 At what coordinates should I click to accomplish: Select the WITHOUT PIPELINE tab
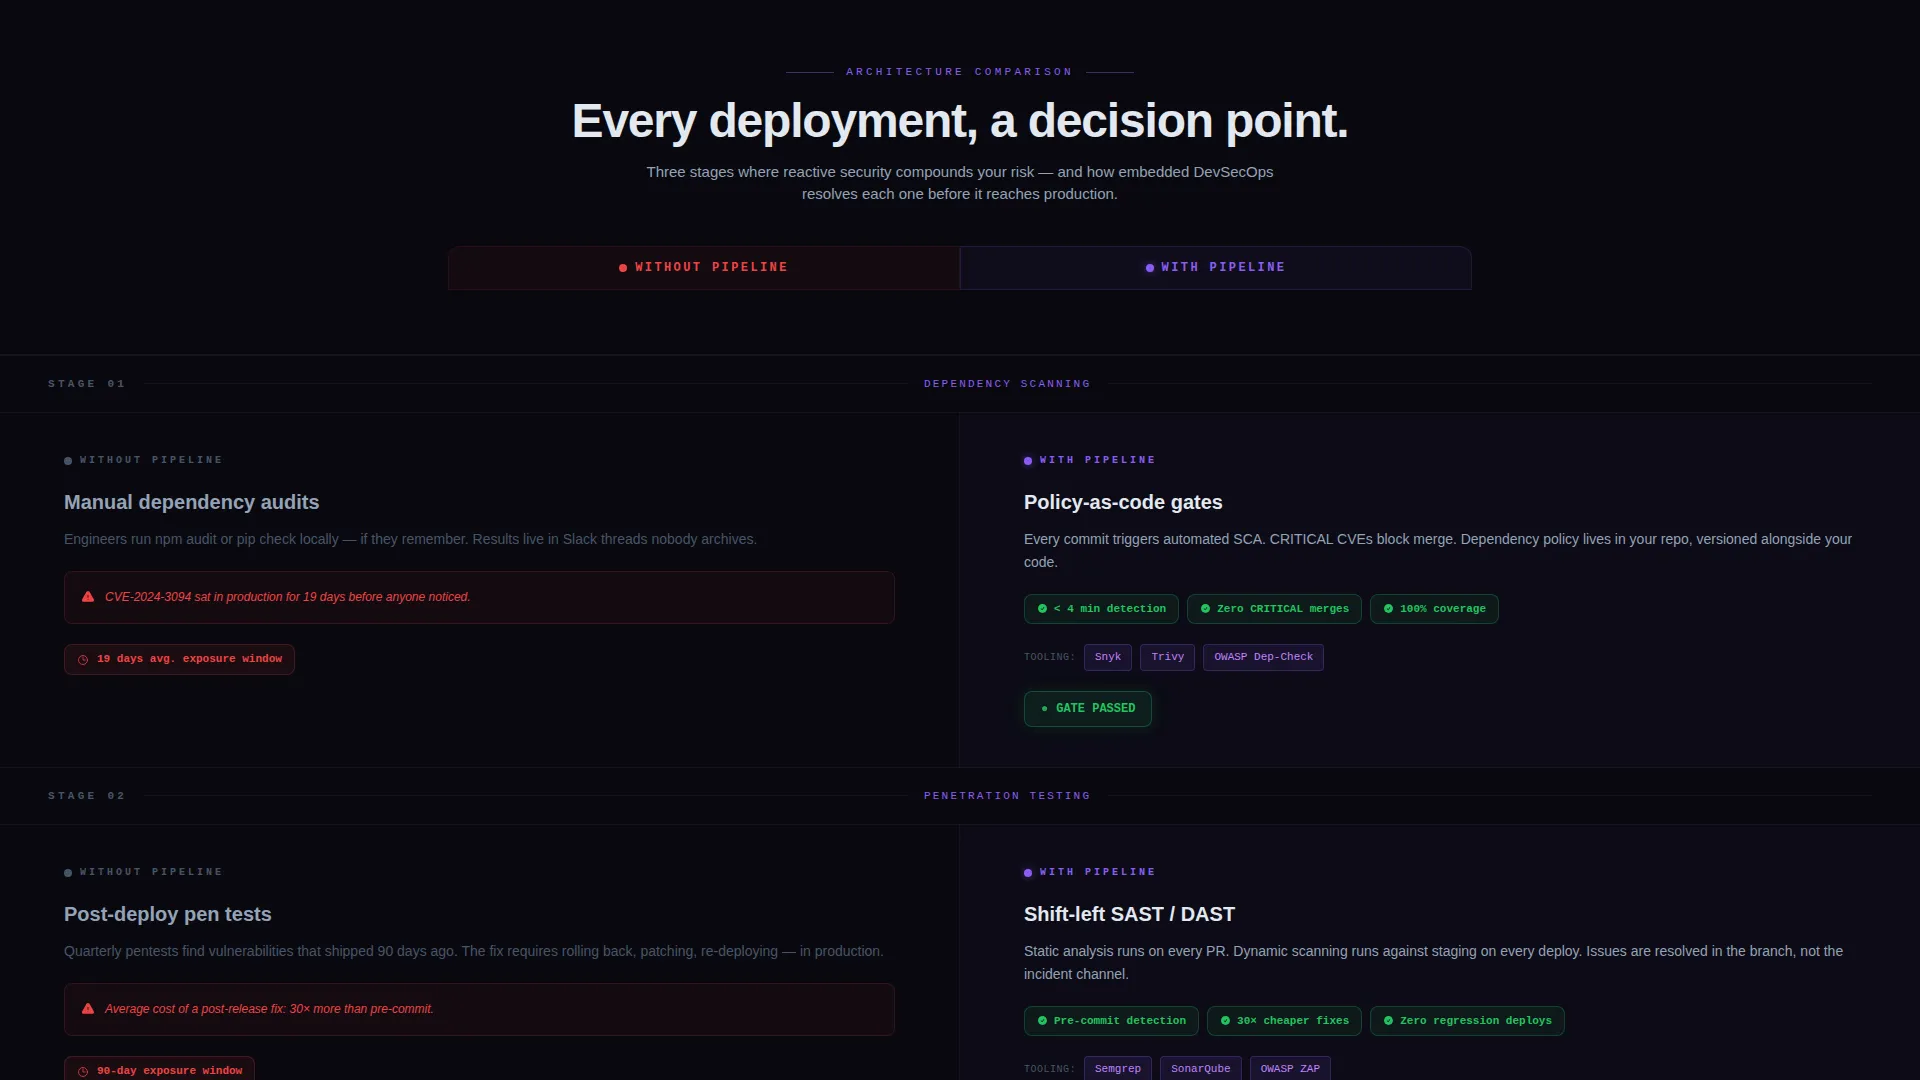704,268
